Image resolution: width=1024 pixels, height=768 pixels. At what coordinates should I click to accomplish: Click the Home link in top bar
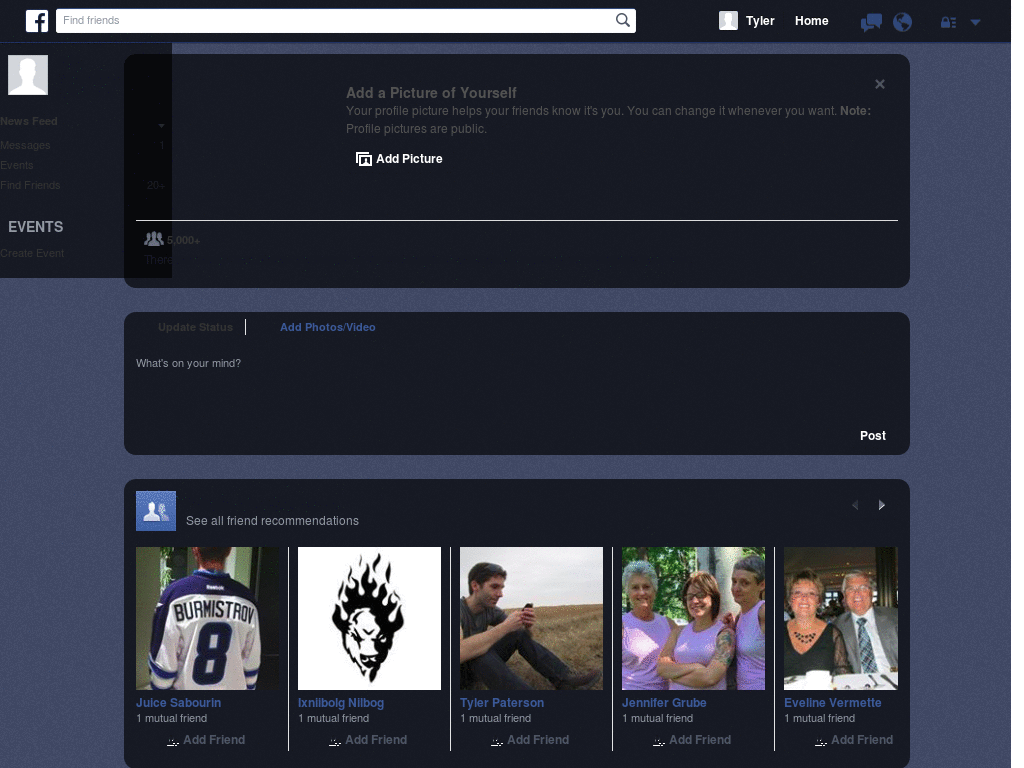pos(811,21)
